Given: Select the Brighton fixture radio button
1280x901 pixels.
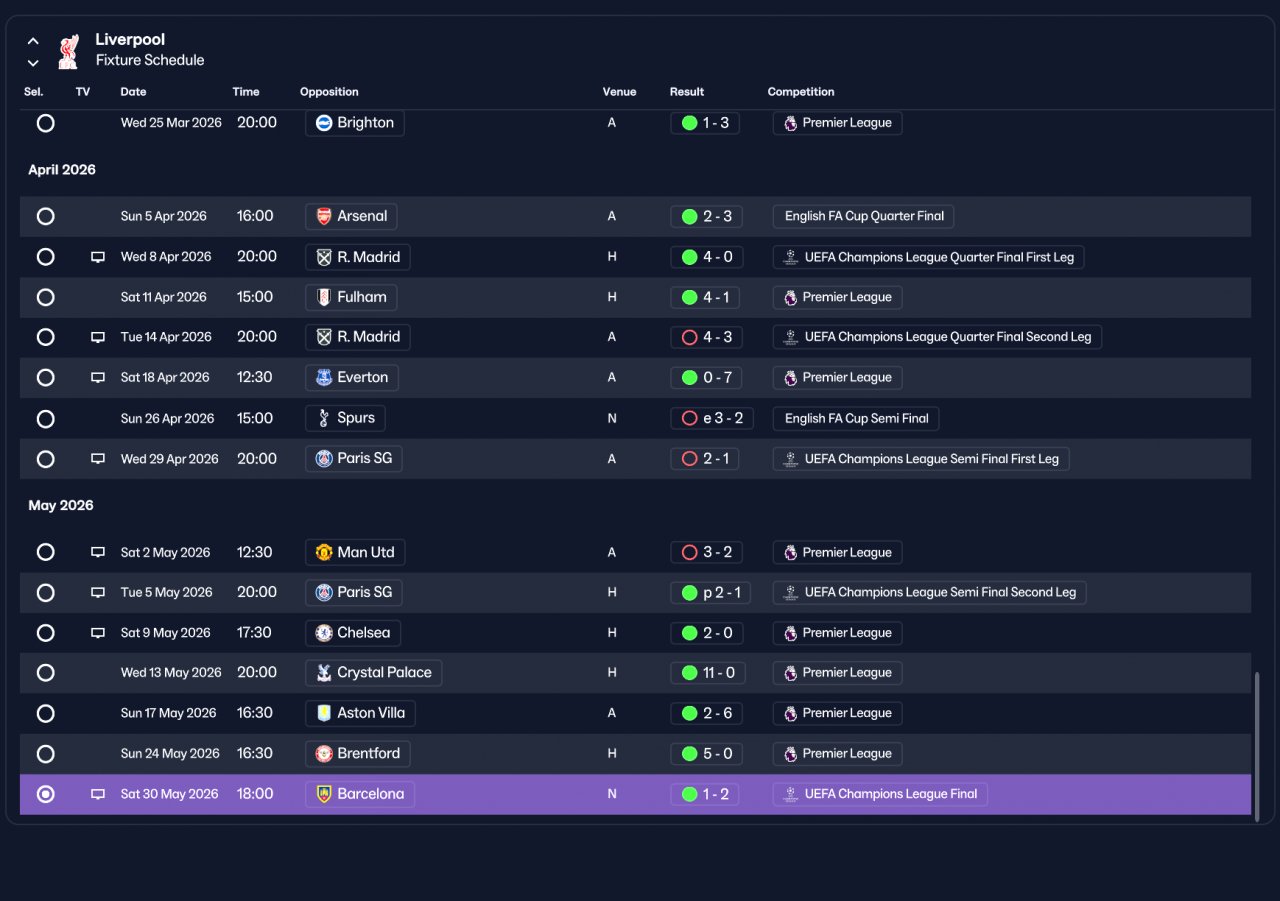Looking at the screenshot, I should (x=45, y=123).
